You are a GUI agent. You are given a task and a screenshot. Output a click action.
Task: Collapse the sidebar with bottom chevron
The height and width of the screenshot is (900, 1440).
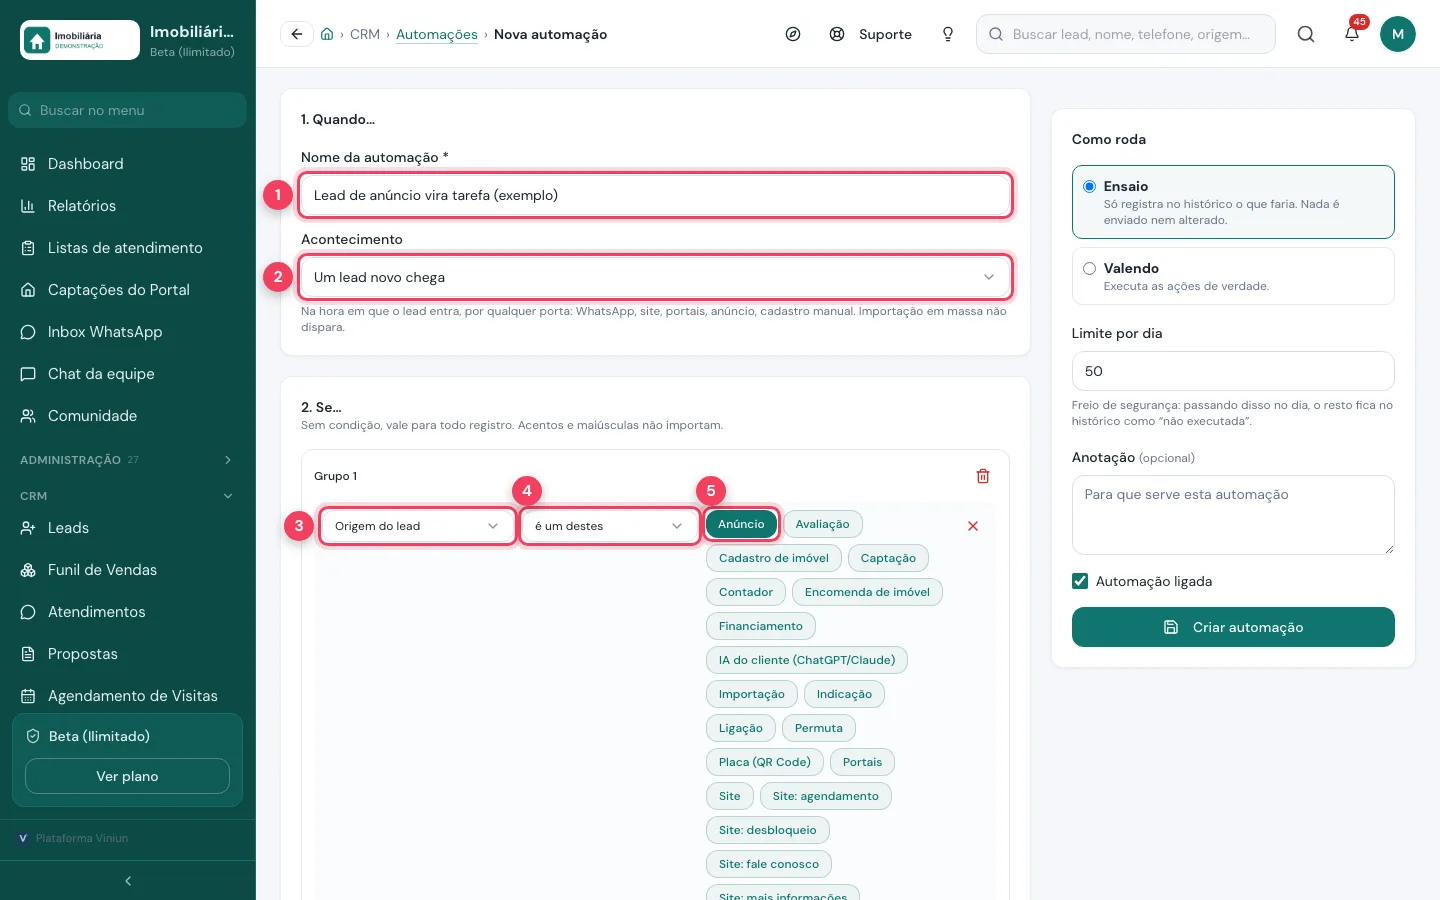point(128,881)
